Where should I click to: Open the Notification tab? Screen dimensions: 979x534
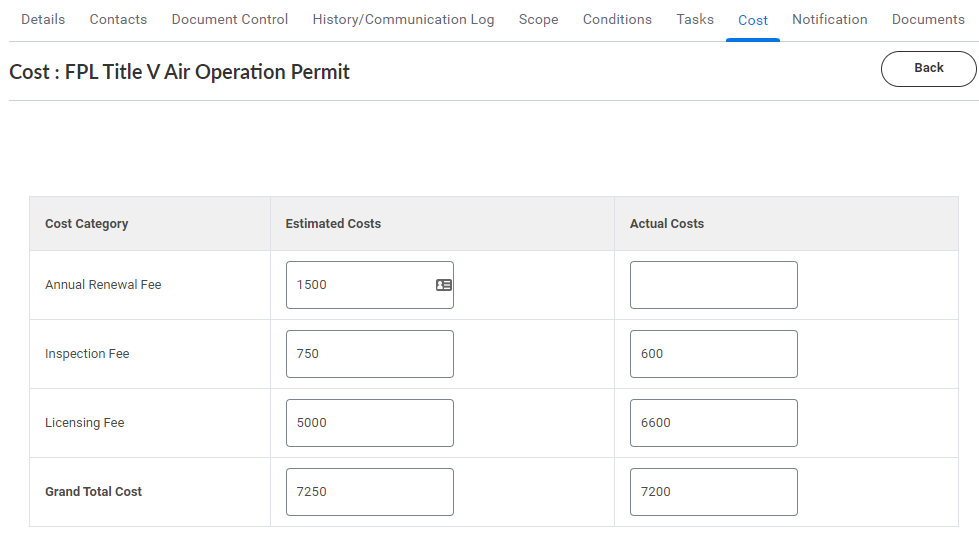pos(830,19)
